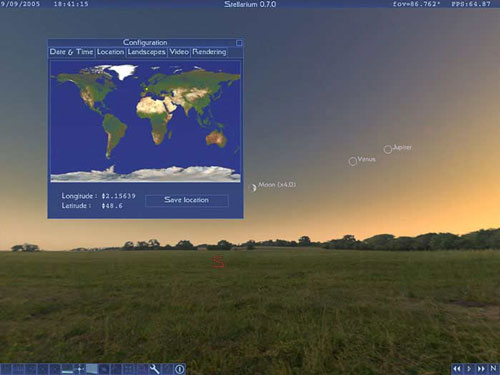Click the Latitude value field

pos(112,206)
